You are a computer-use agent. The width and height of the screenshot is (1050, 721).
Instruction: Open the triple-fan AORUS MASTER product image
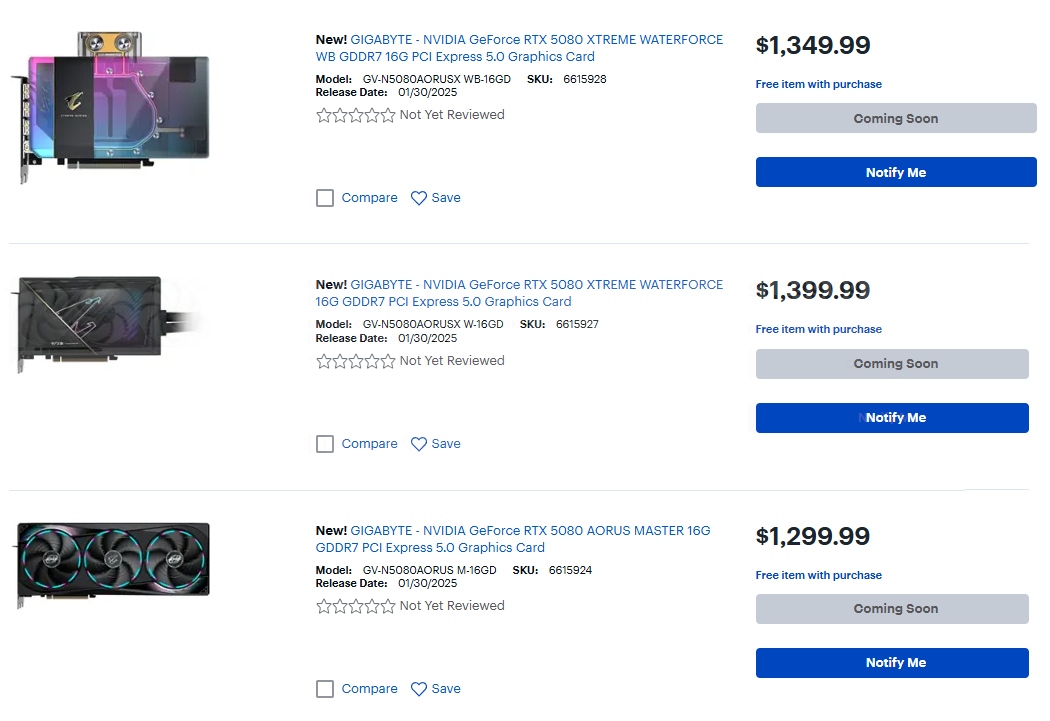[114, 562]
